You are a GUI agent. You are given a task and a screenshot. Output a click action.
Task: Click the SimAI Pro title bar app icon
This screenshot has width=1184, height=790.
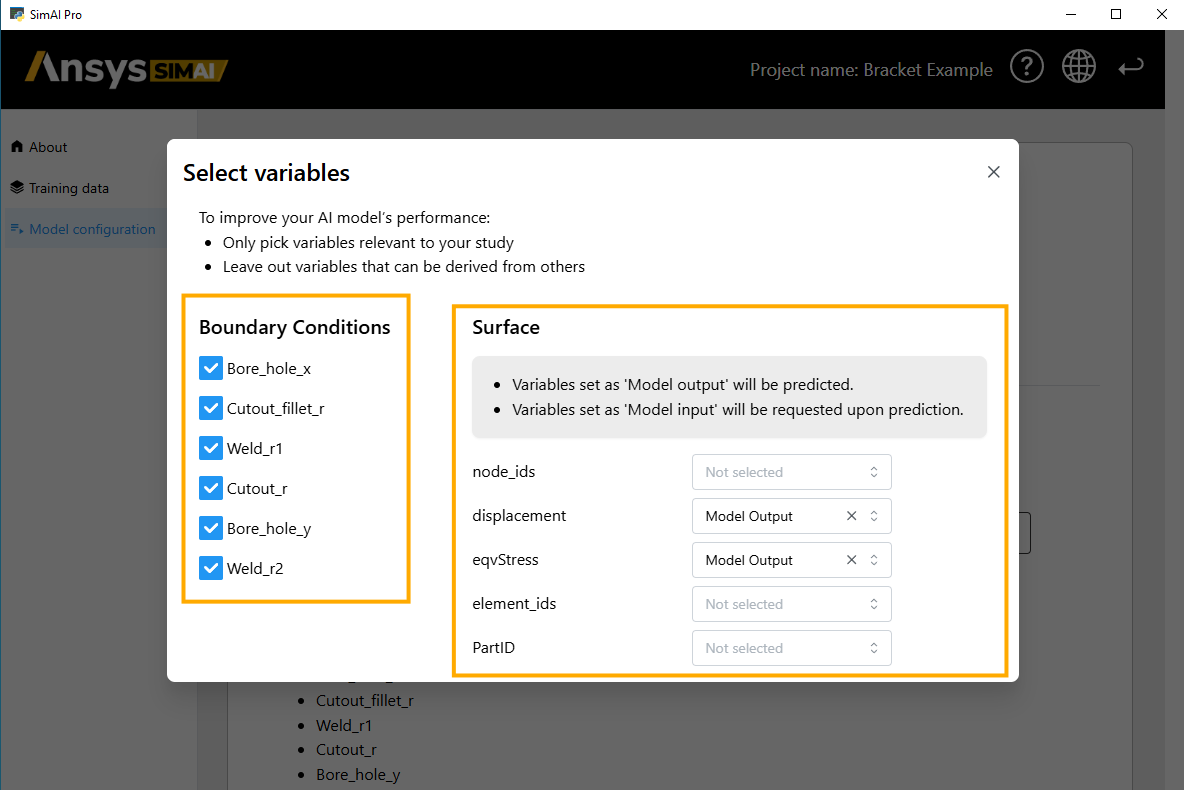[17, 14]
